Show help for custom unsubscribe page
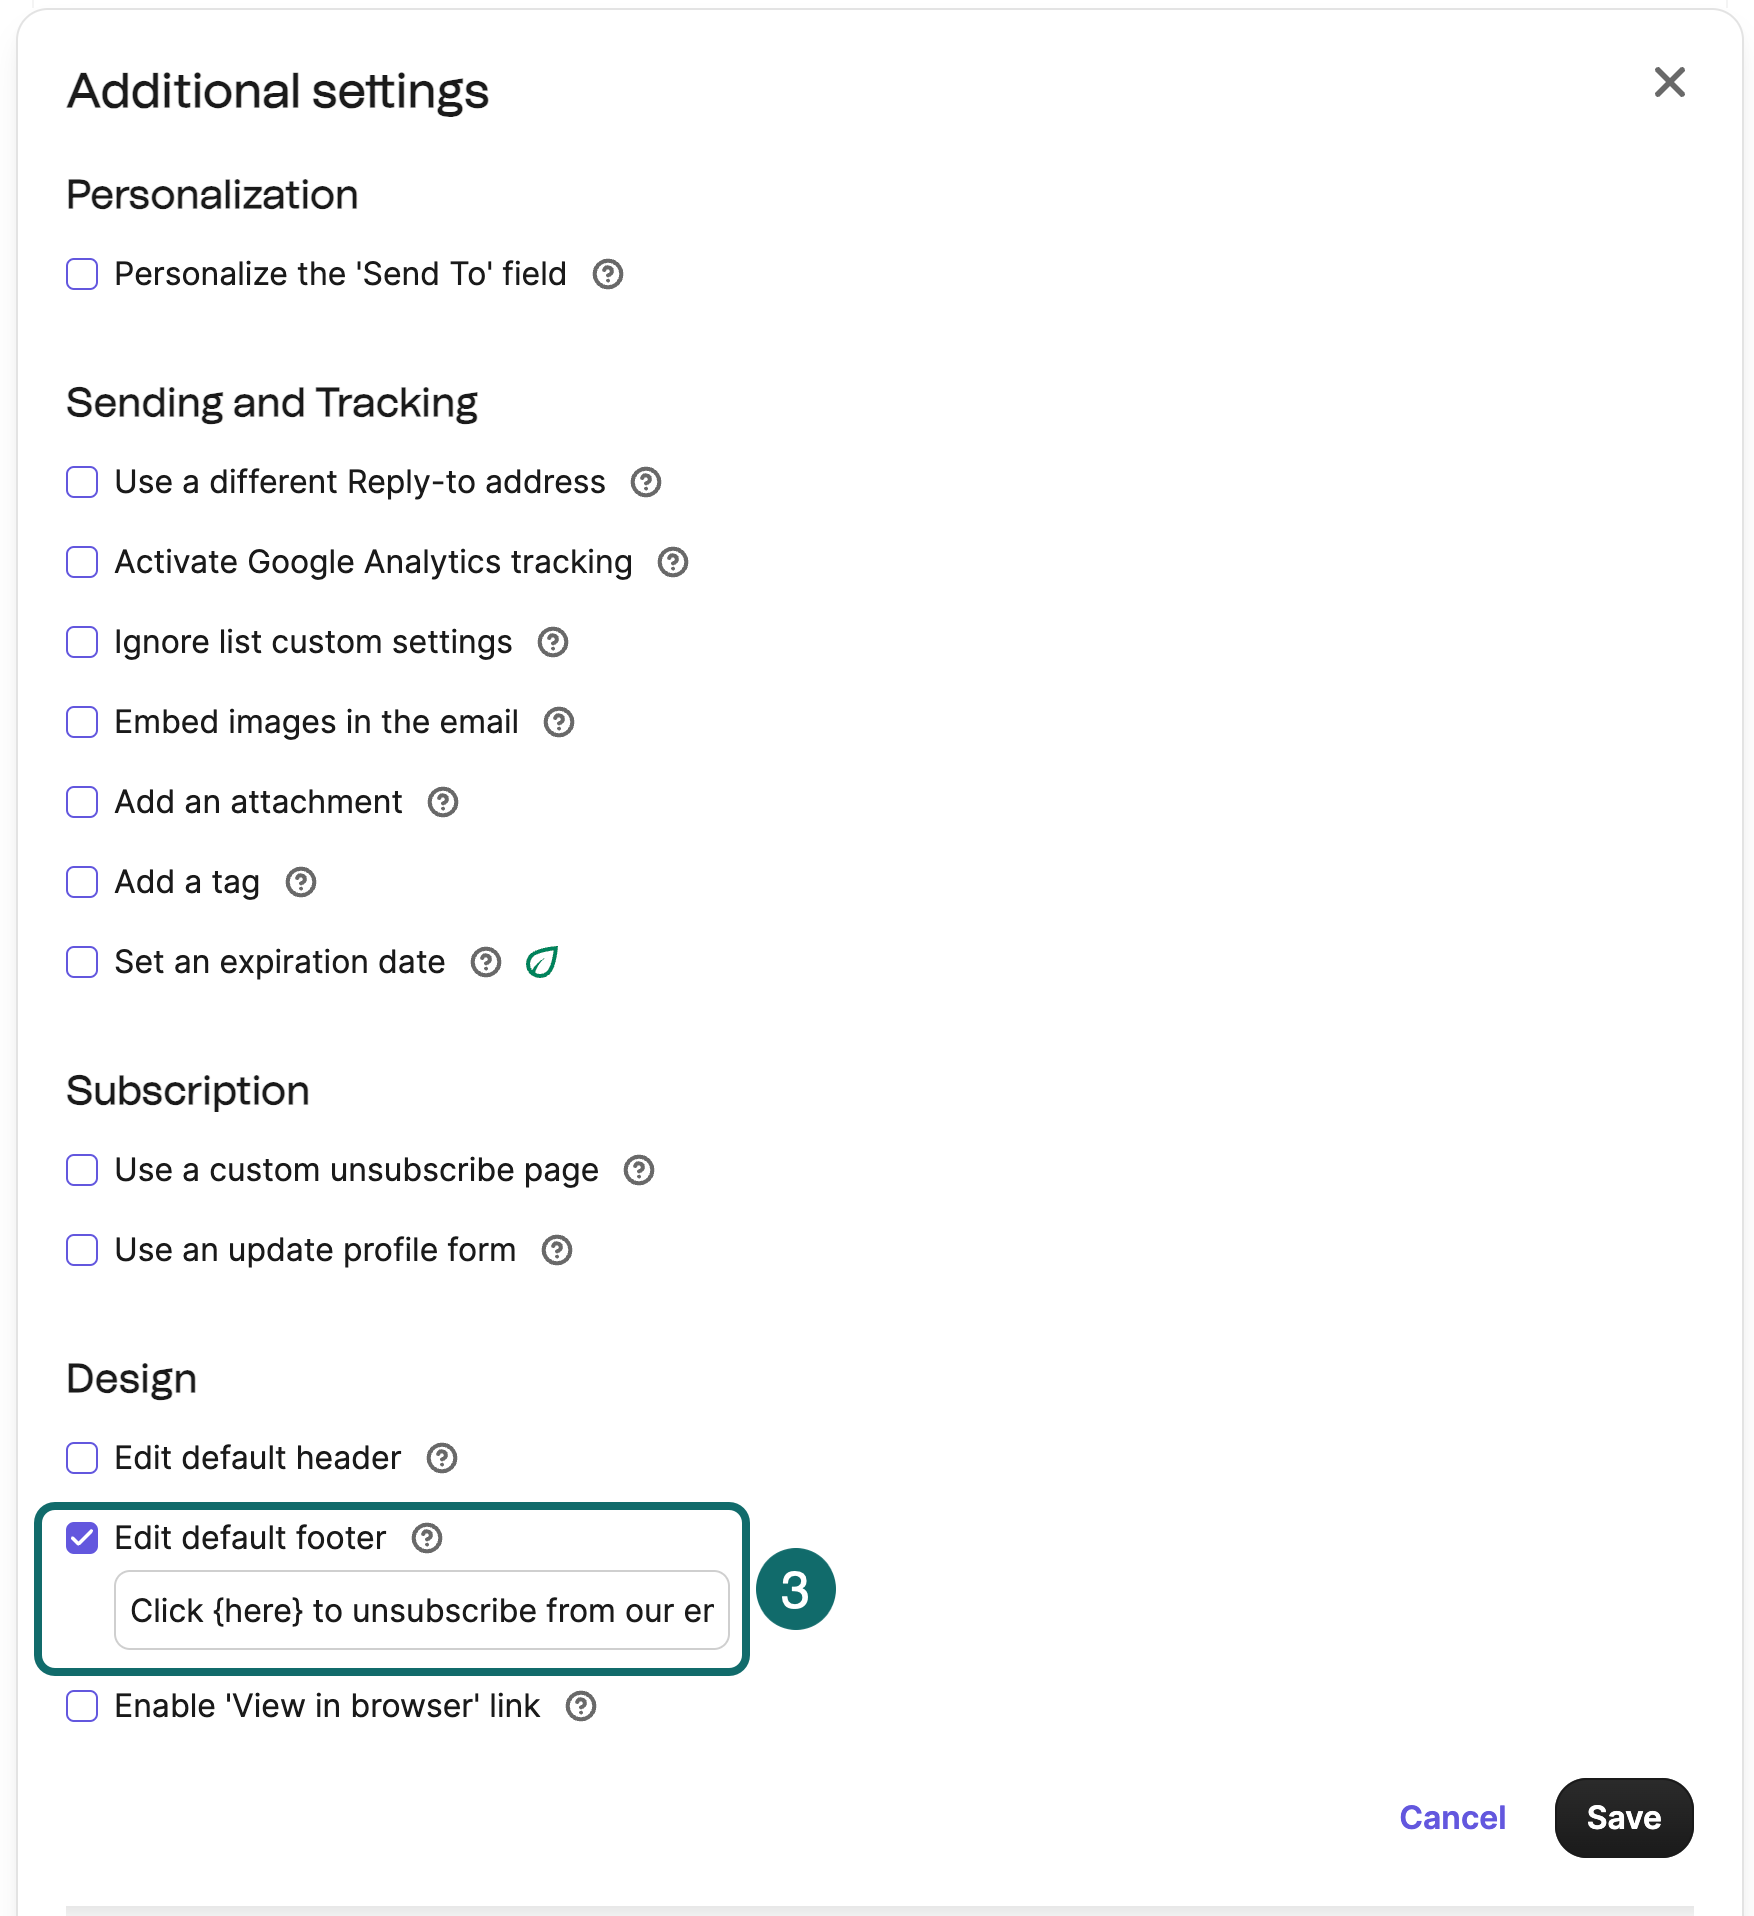This screenshot has width=1754, height=1916. [639, 1170]
